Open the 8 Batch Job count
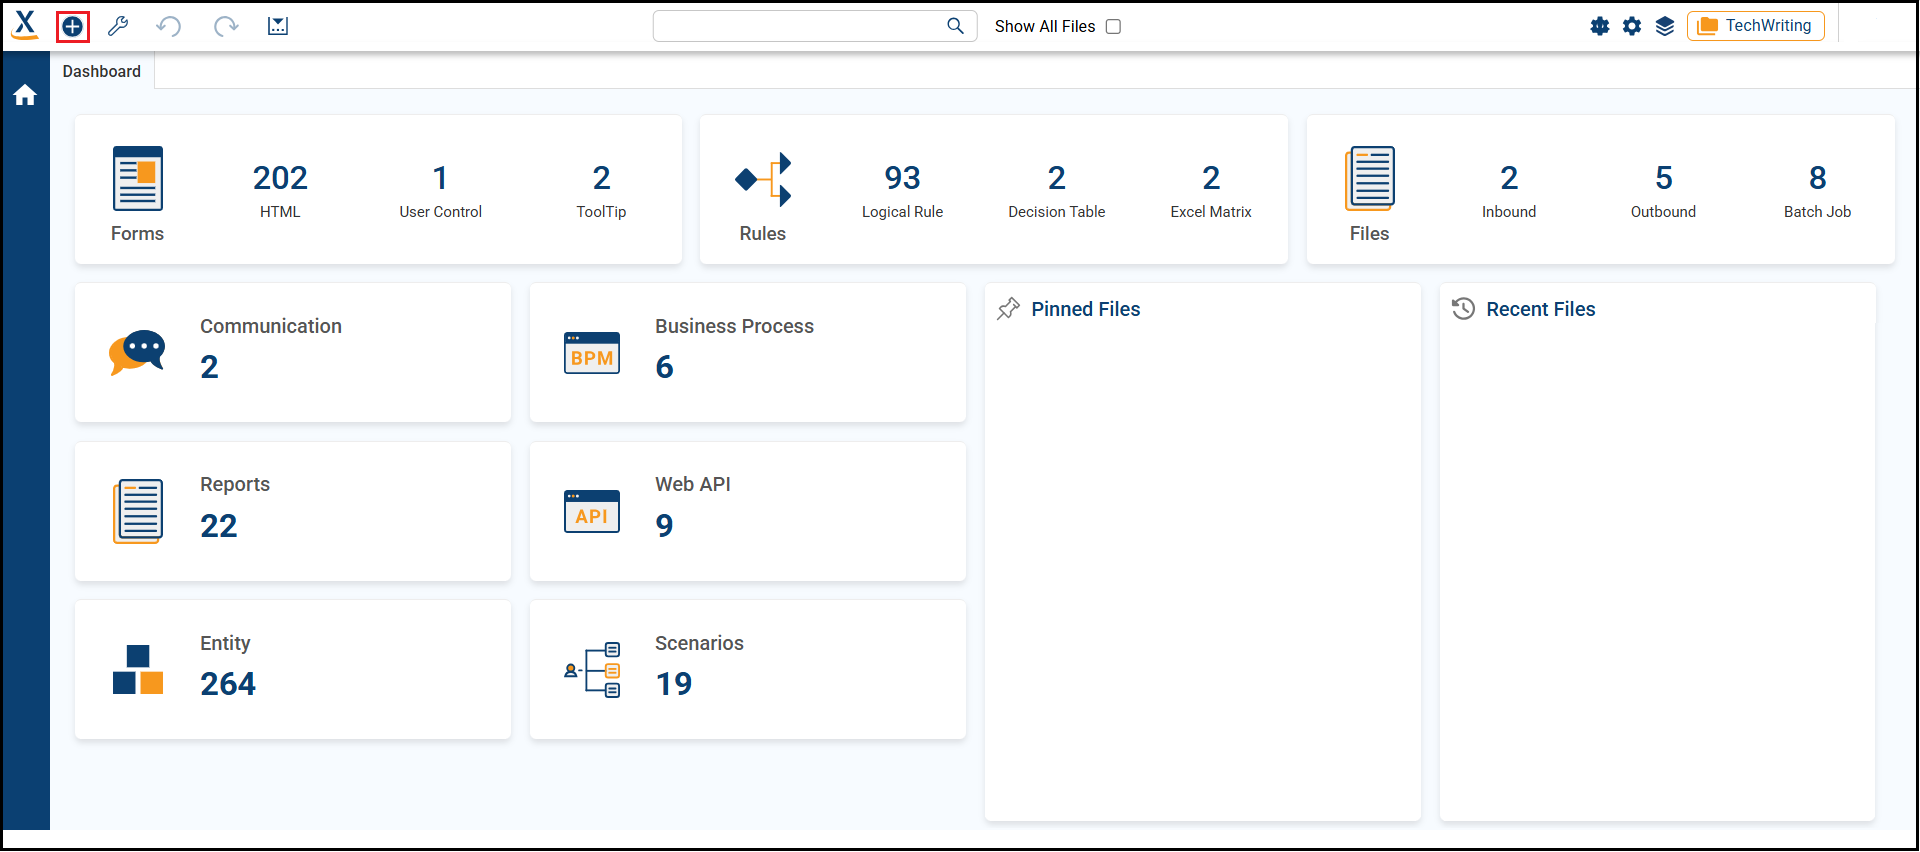This screenshot has width=1920, height=852. click(1817, 190)
